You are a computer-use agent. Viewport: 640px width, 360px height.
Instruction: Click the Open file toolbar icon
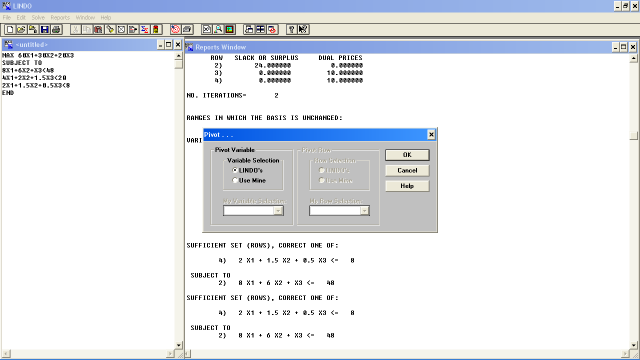pyautogui.click(x=21, y=29)
